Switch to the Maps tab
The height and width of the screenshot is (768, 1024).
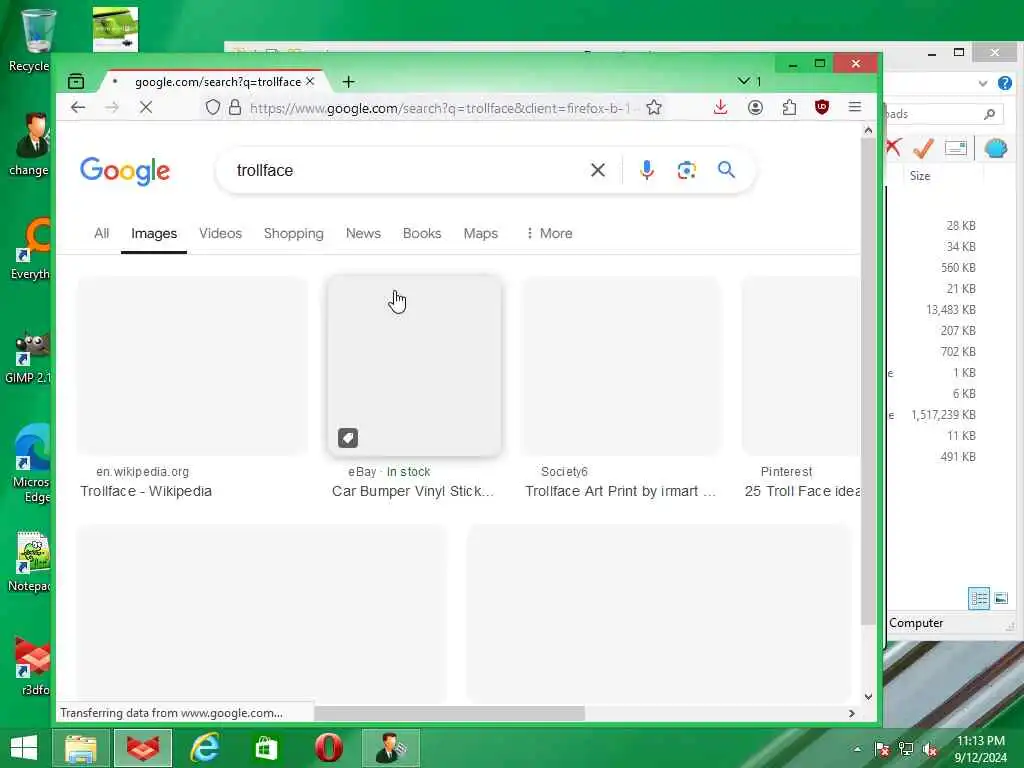click(x=481, y=233)
